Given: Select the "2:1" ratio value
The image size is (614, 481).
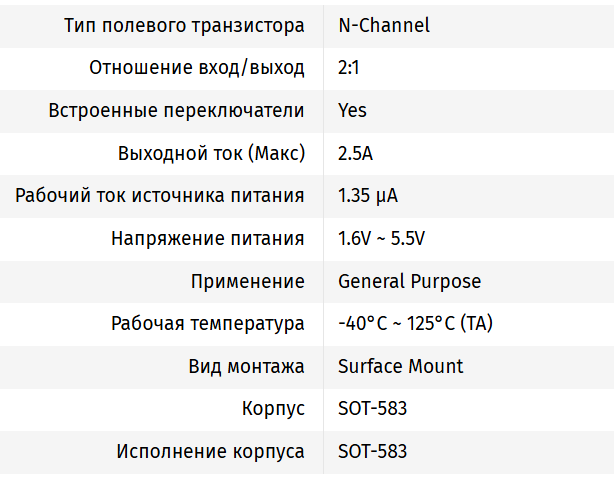Looking at the screenshot, I should coord(352,68).
